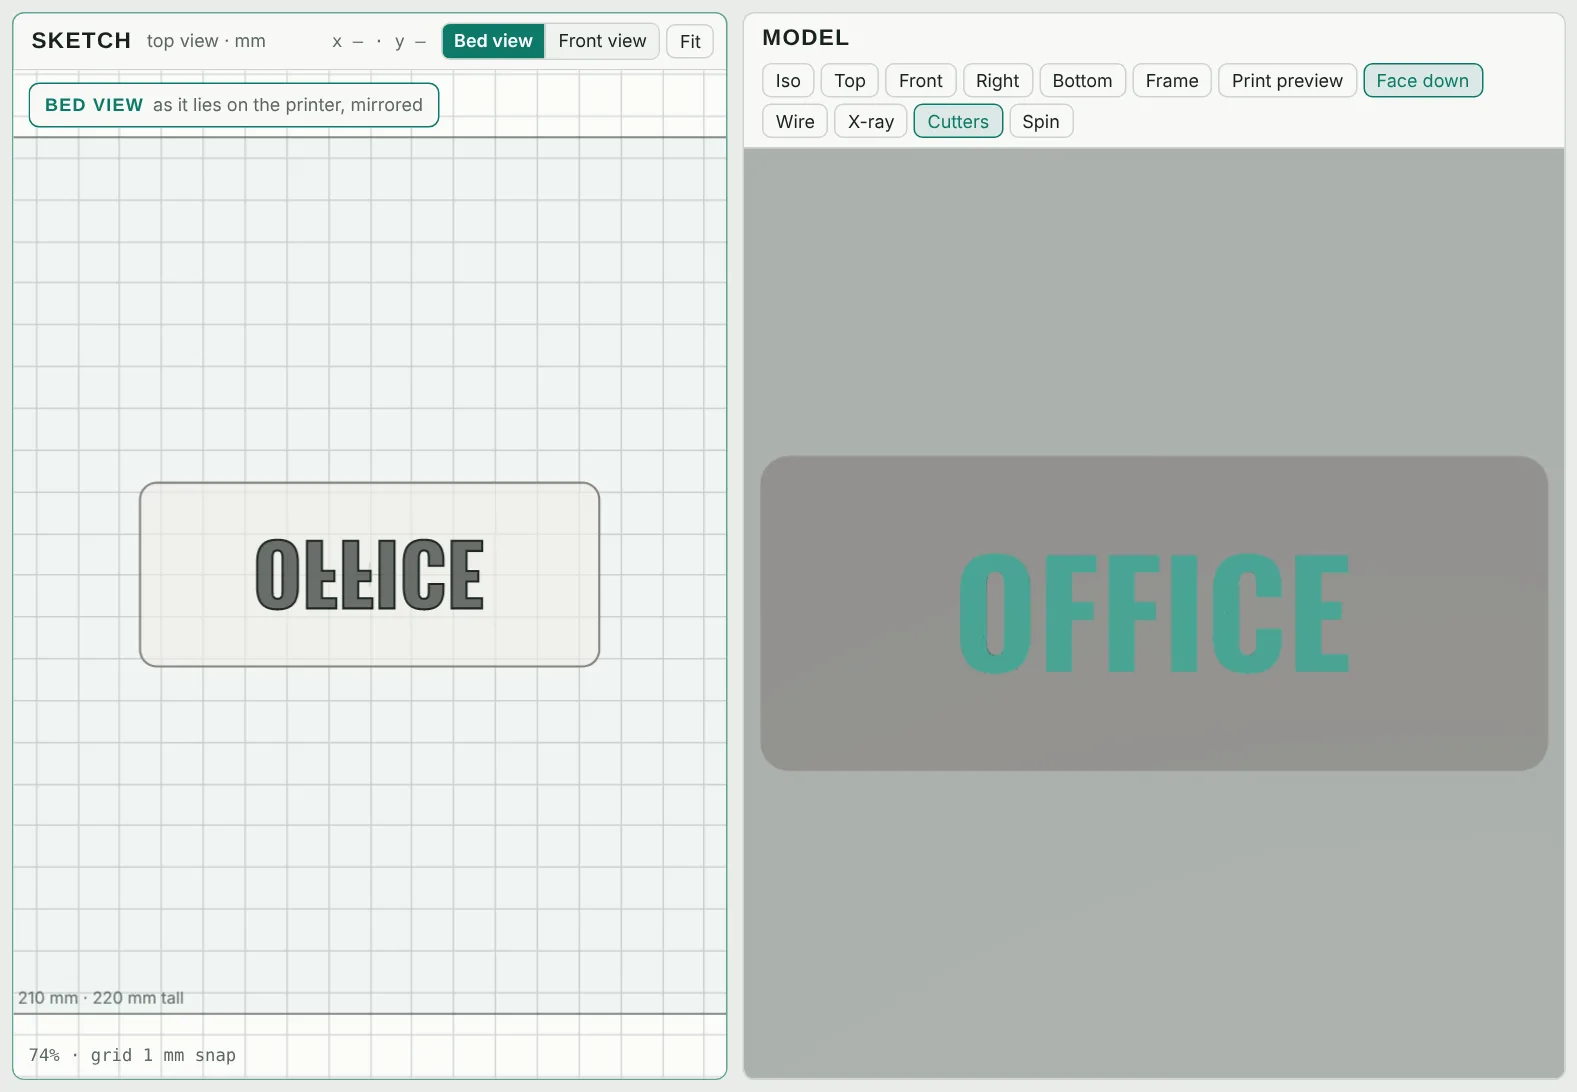
Task: Toggle Cutters visibility
Action: tap(958, 122)
